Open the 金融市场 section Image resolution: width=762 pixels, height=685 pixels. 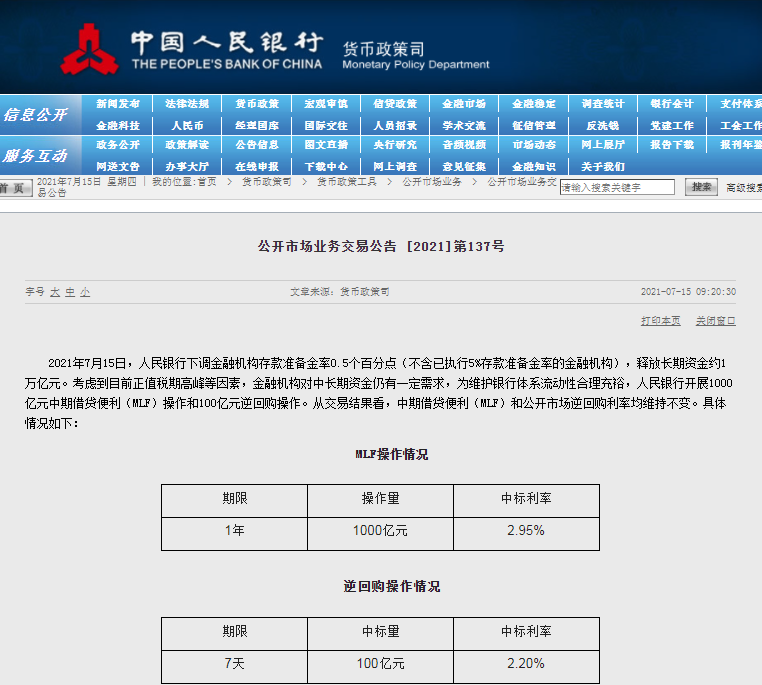[x=464, y=104]
